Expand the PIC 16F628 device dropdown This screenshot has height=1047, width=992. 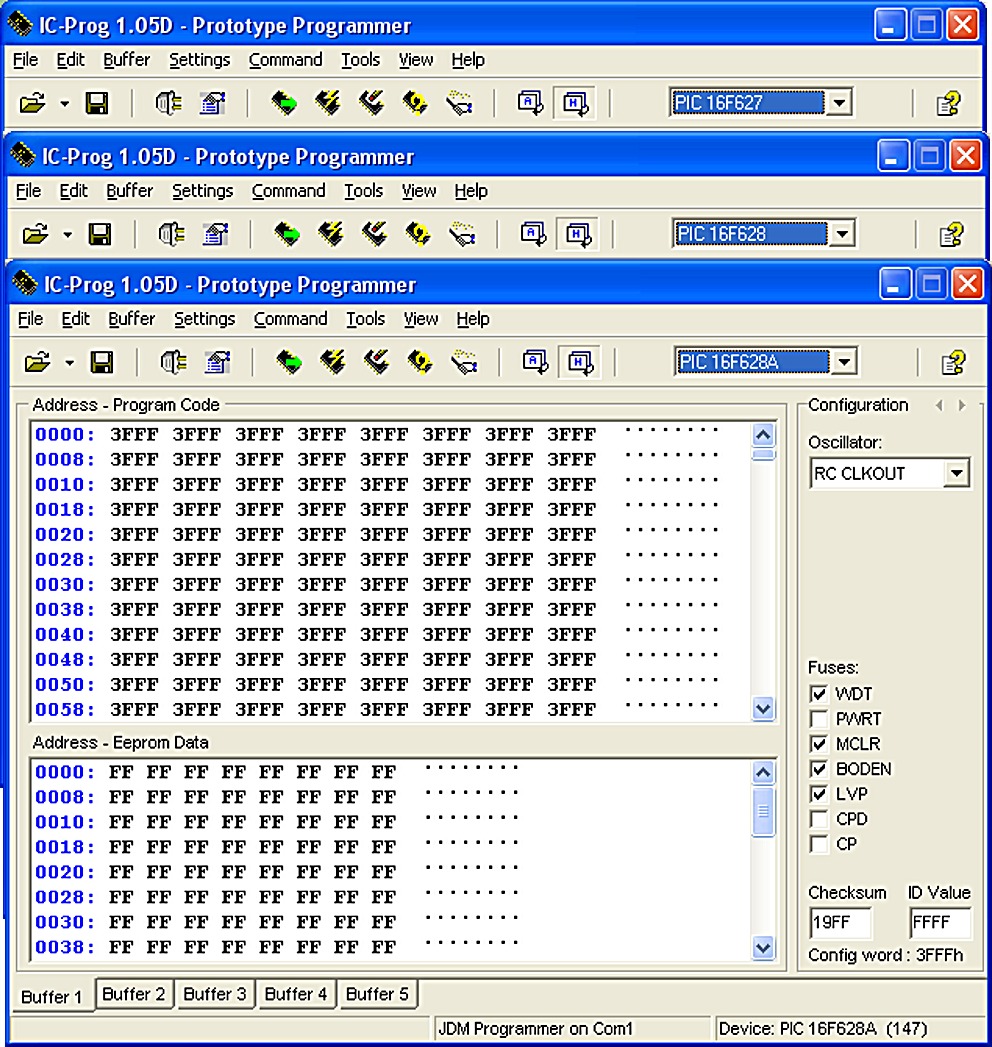coord(842,234)
